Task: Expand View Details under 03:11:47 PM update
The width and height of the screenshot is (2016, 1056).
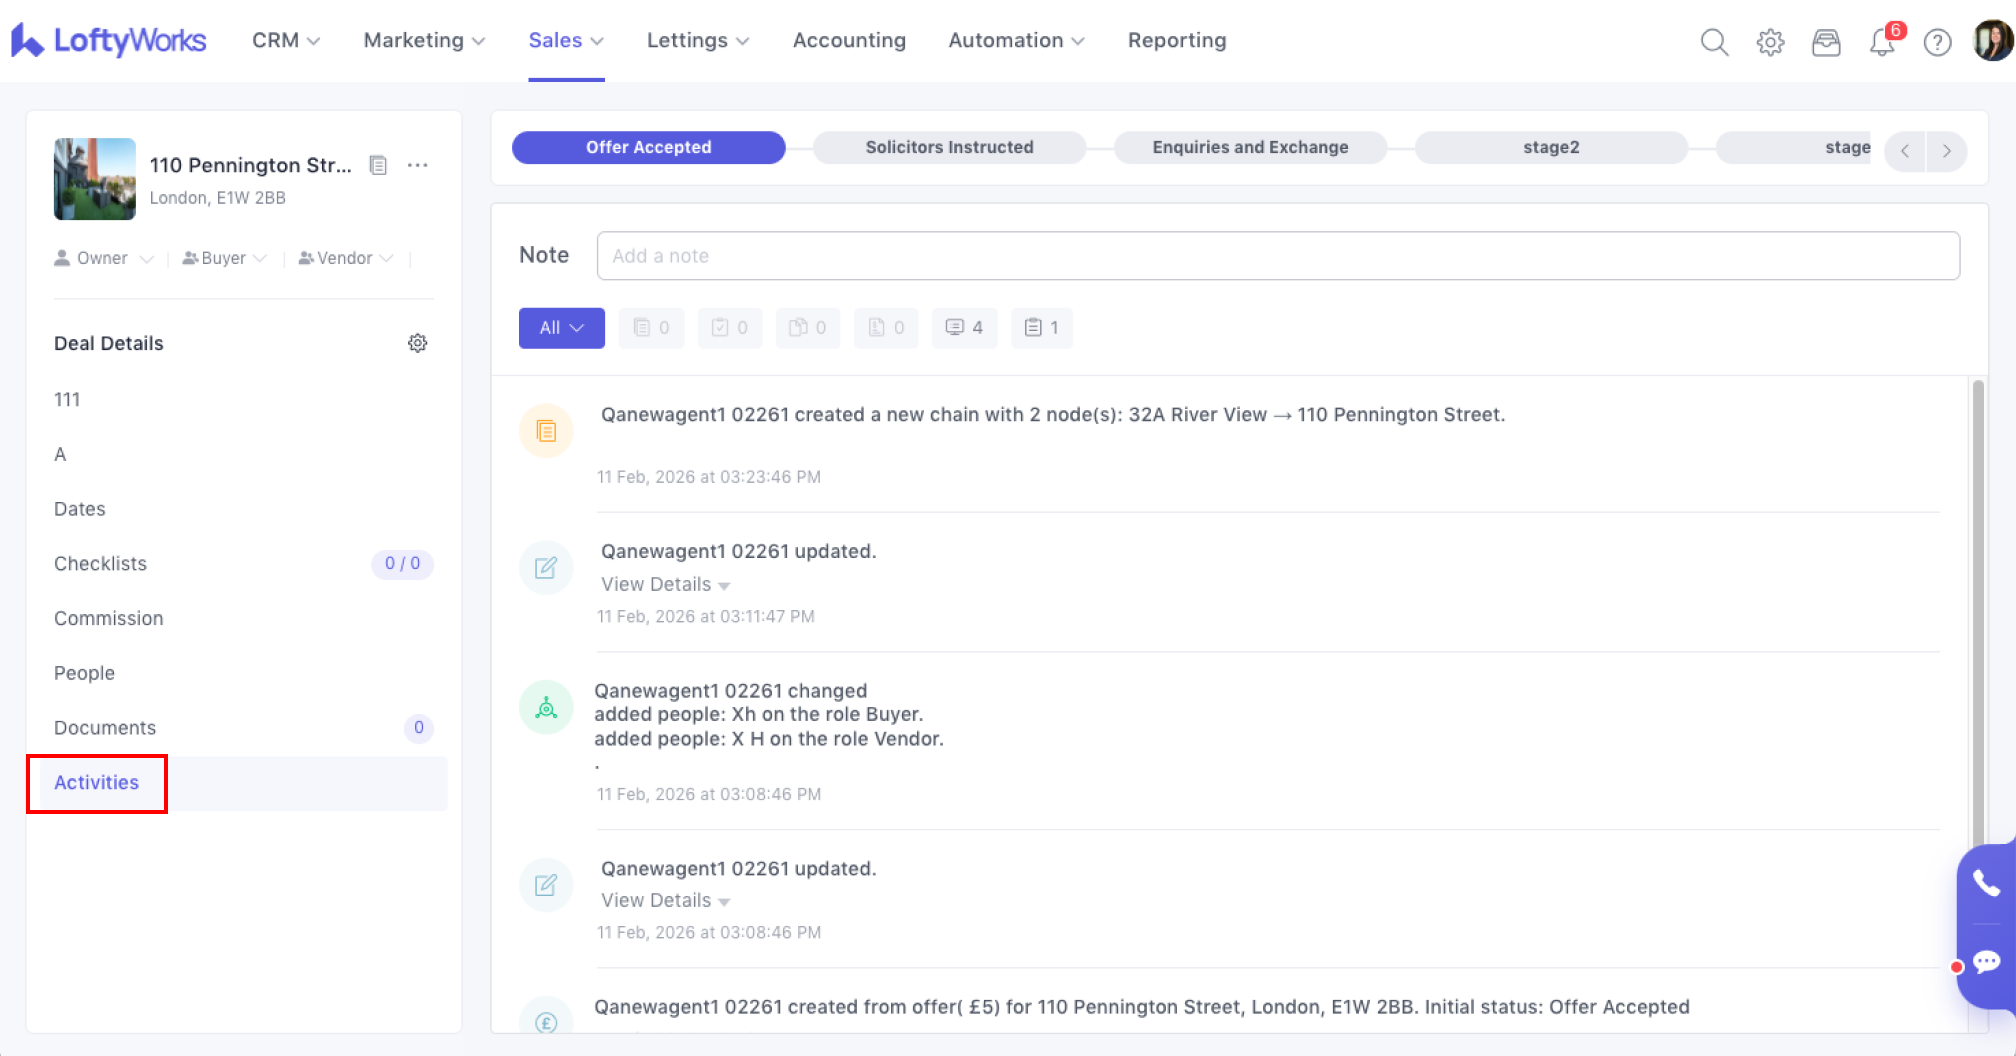Action: tap(665, 584)
